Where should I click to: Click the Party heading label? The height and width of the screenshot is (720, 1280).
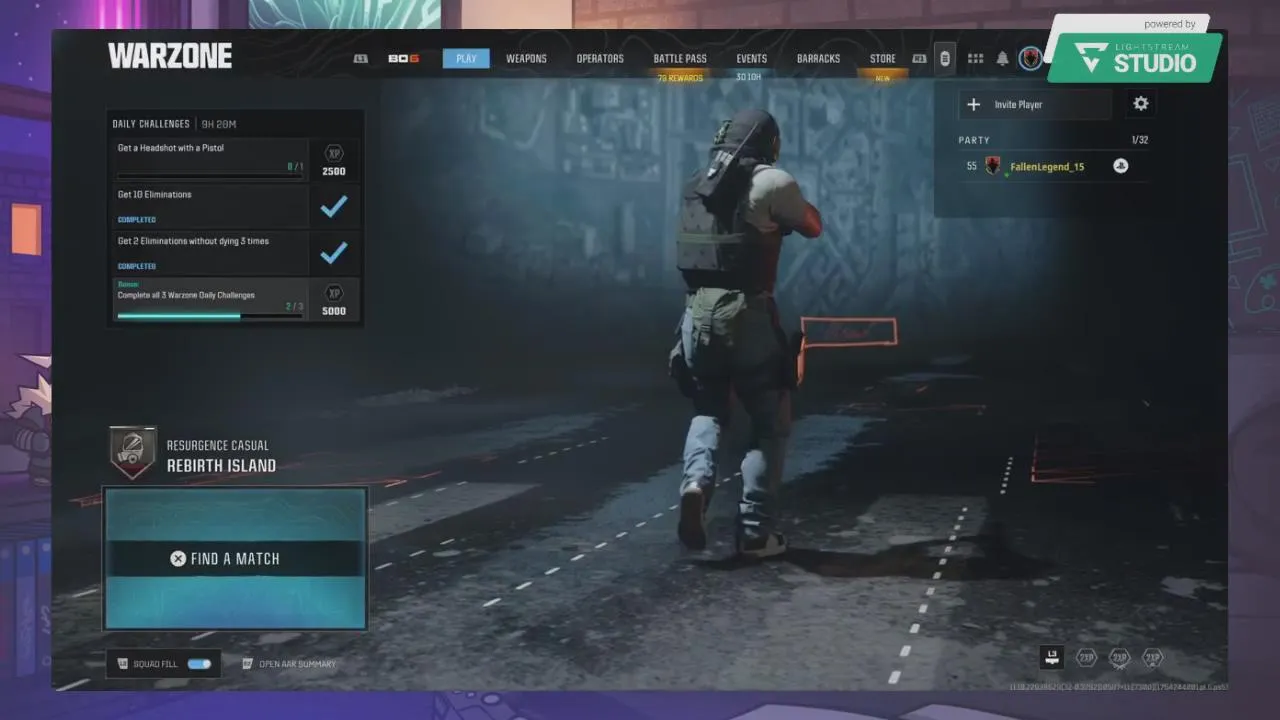pos(974,140)
